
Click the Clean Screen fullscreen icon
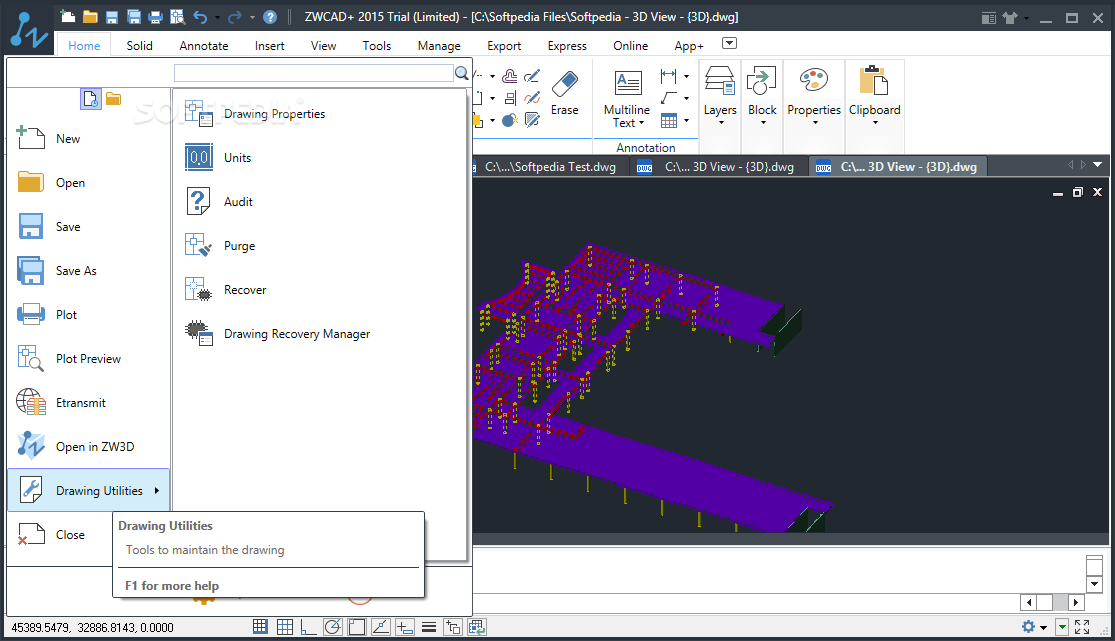[1082, 627]
